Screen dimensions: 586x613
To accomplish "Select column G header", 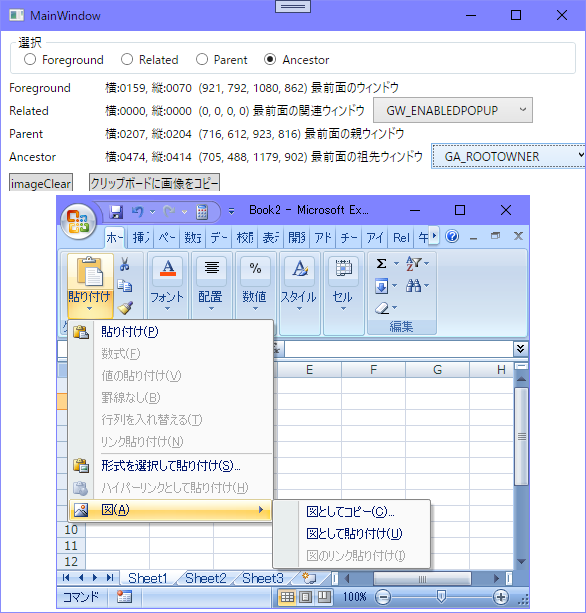I will pos(437,369).
